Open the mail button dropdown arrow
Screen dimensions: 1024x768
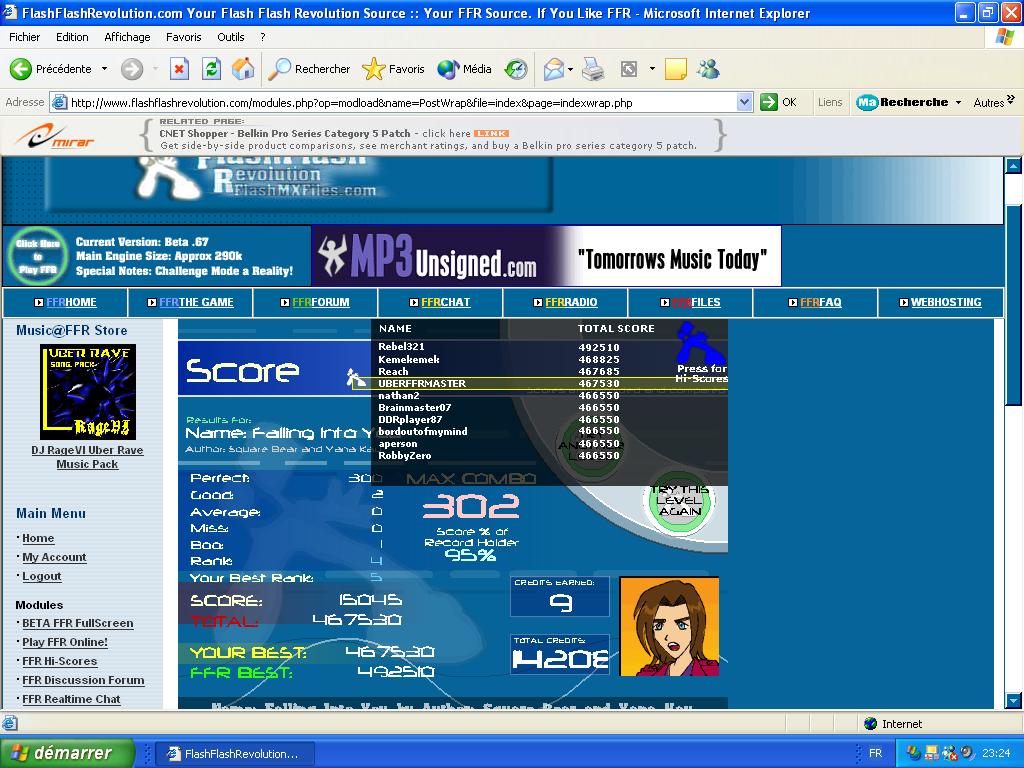[570, 69]
